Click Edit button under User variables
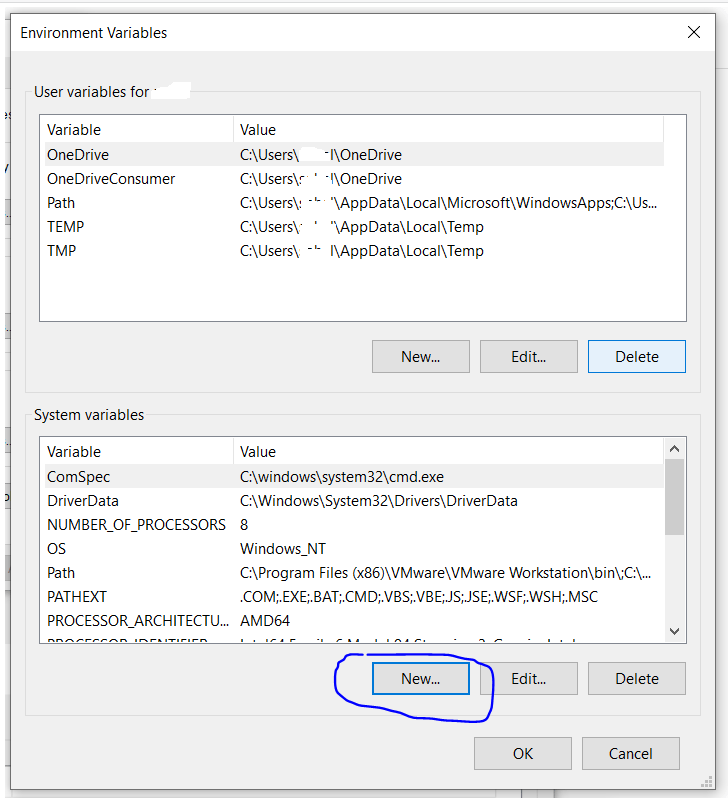Screen dimensions: 728x798 click(528, 357)
